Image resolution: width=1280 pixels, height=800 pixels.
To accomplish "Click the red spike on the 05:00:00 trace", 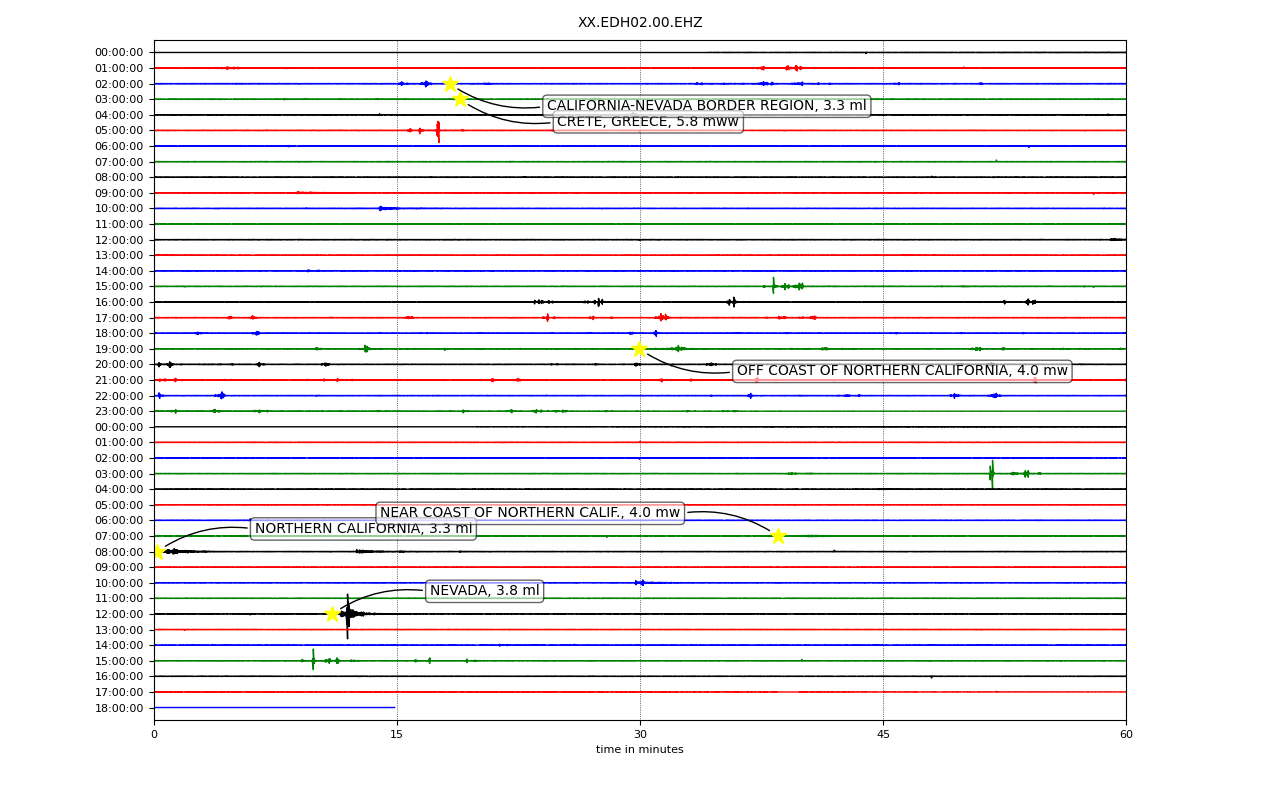I will pos(438,131).
